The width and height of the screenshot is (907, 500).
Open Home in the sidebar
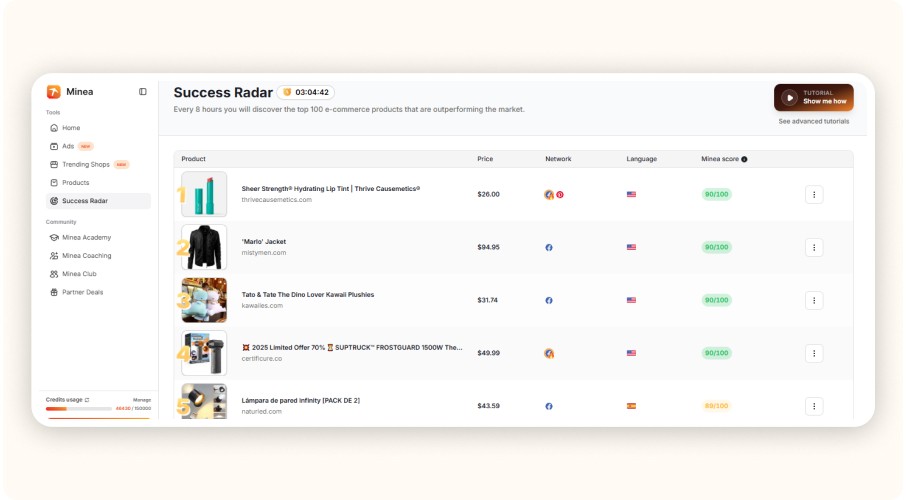(x=71, y=128)
